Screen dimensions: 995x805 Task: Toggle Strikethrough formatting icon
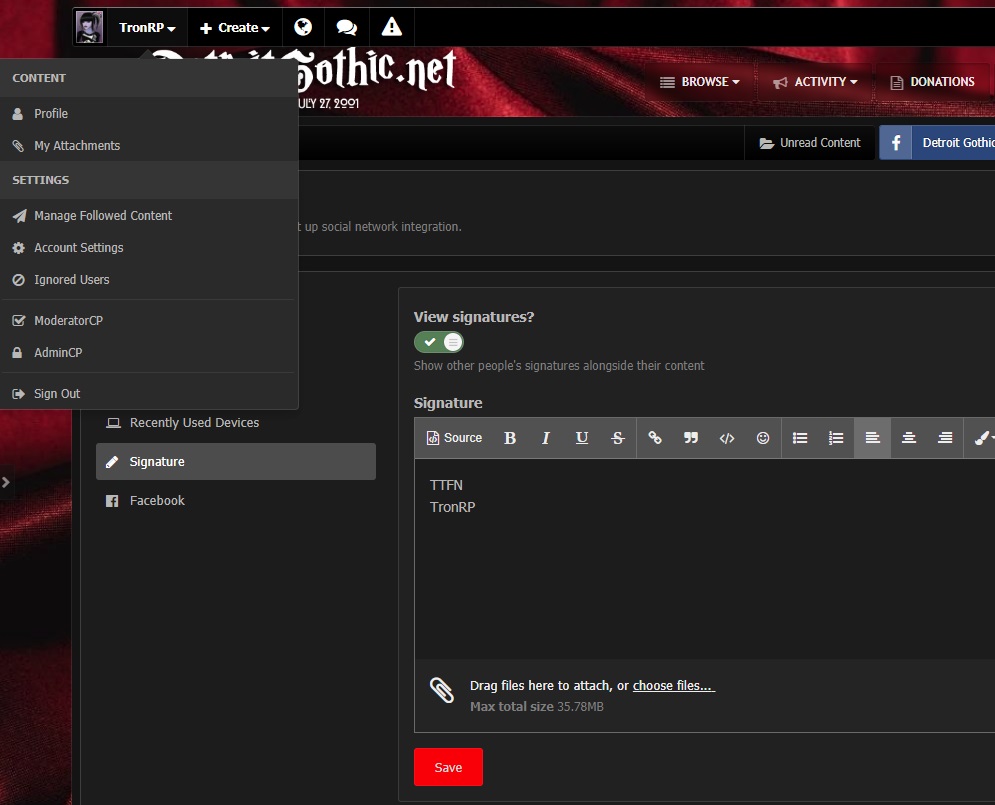pyautogui.click(x=618, y=438)
